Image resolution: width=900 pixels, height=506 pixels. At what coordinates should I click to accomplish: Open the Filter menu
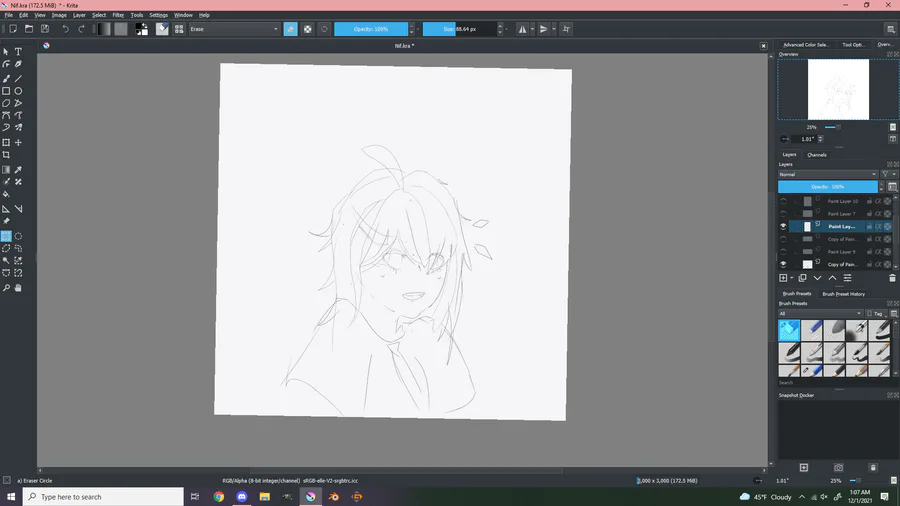click(x=118, y=15)
